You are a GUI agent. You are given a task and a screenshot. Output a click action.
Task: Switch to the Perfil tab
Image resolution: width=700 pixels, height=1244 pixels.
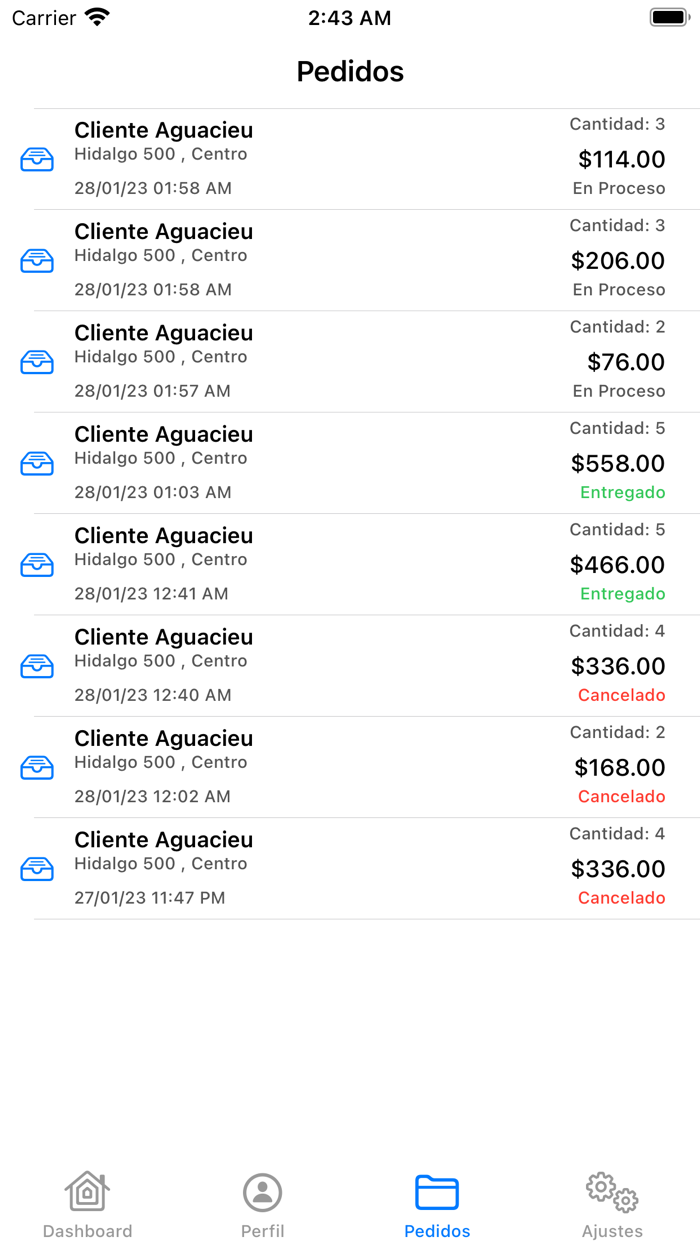coord(262,1204)
